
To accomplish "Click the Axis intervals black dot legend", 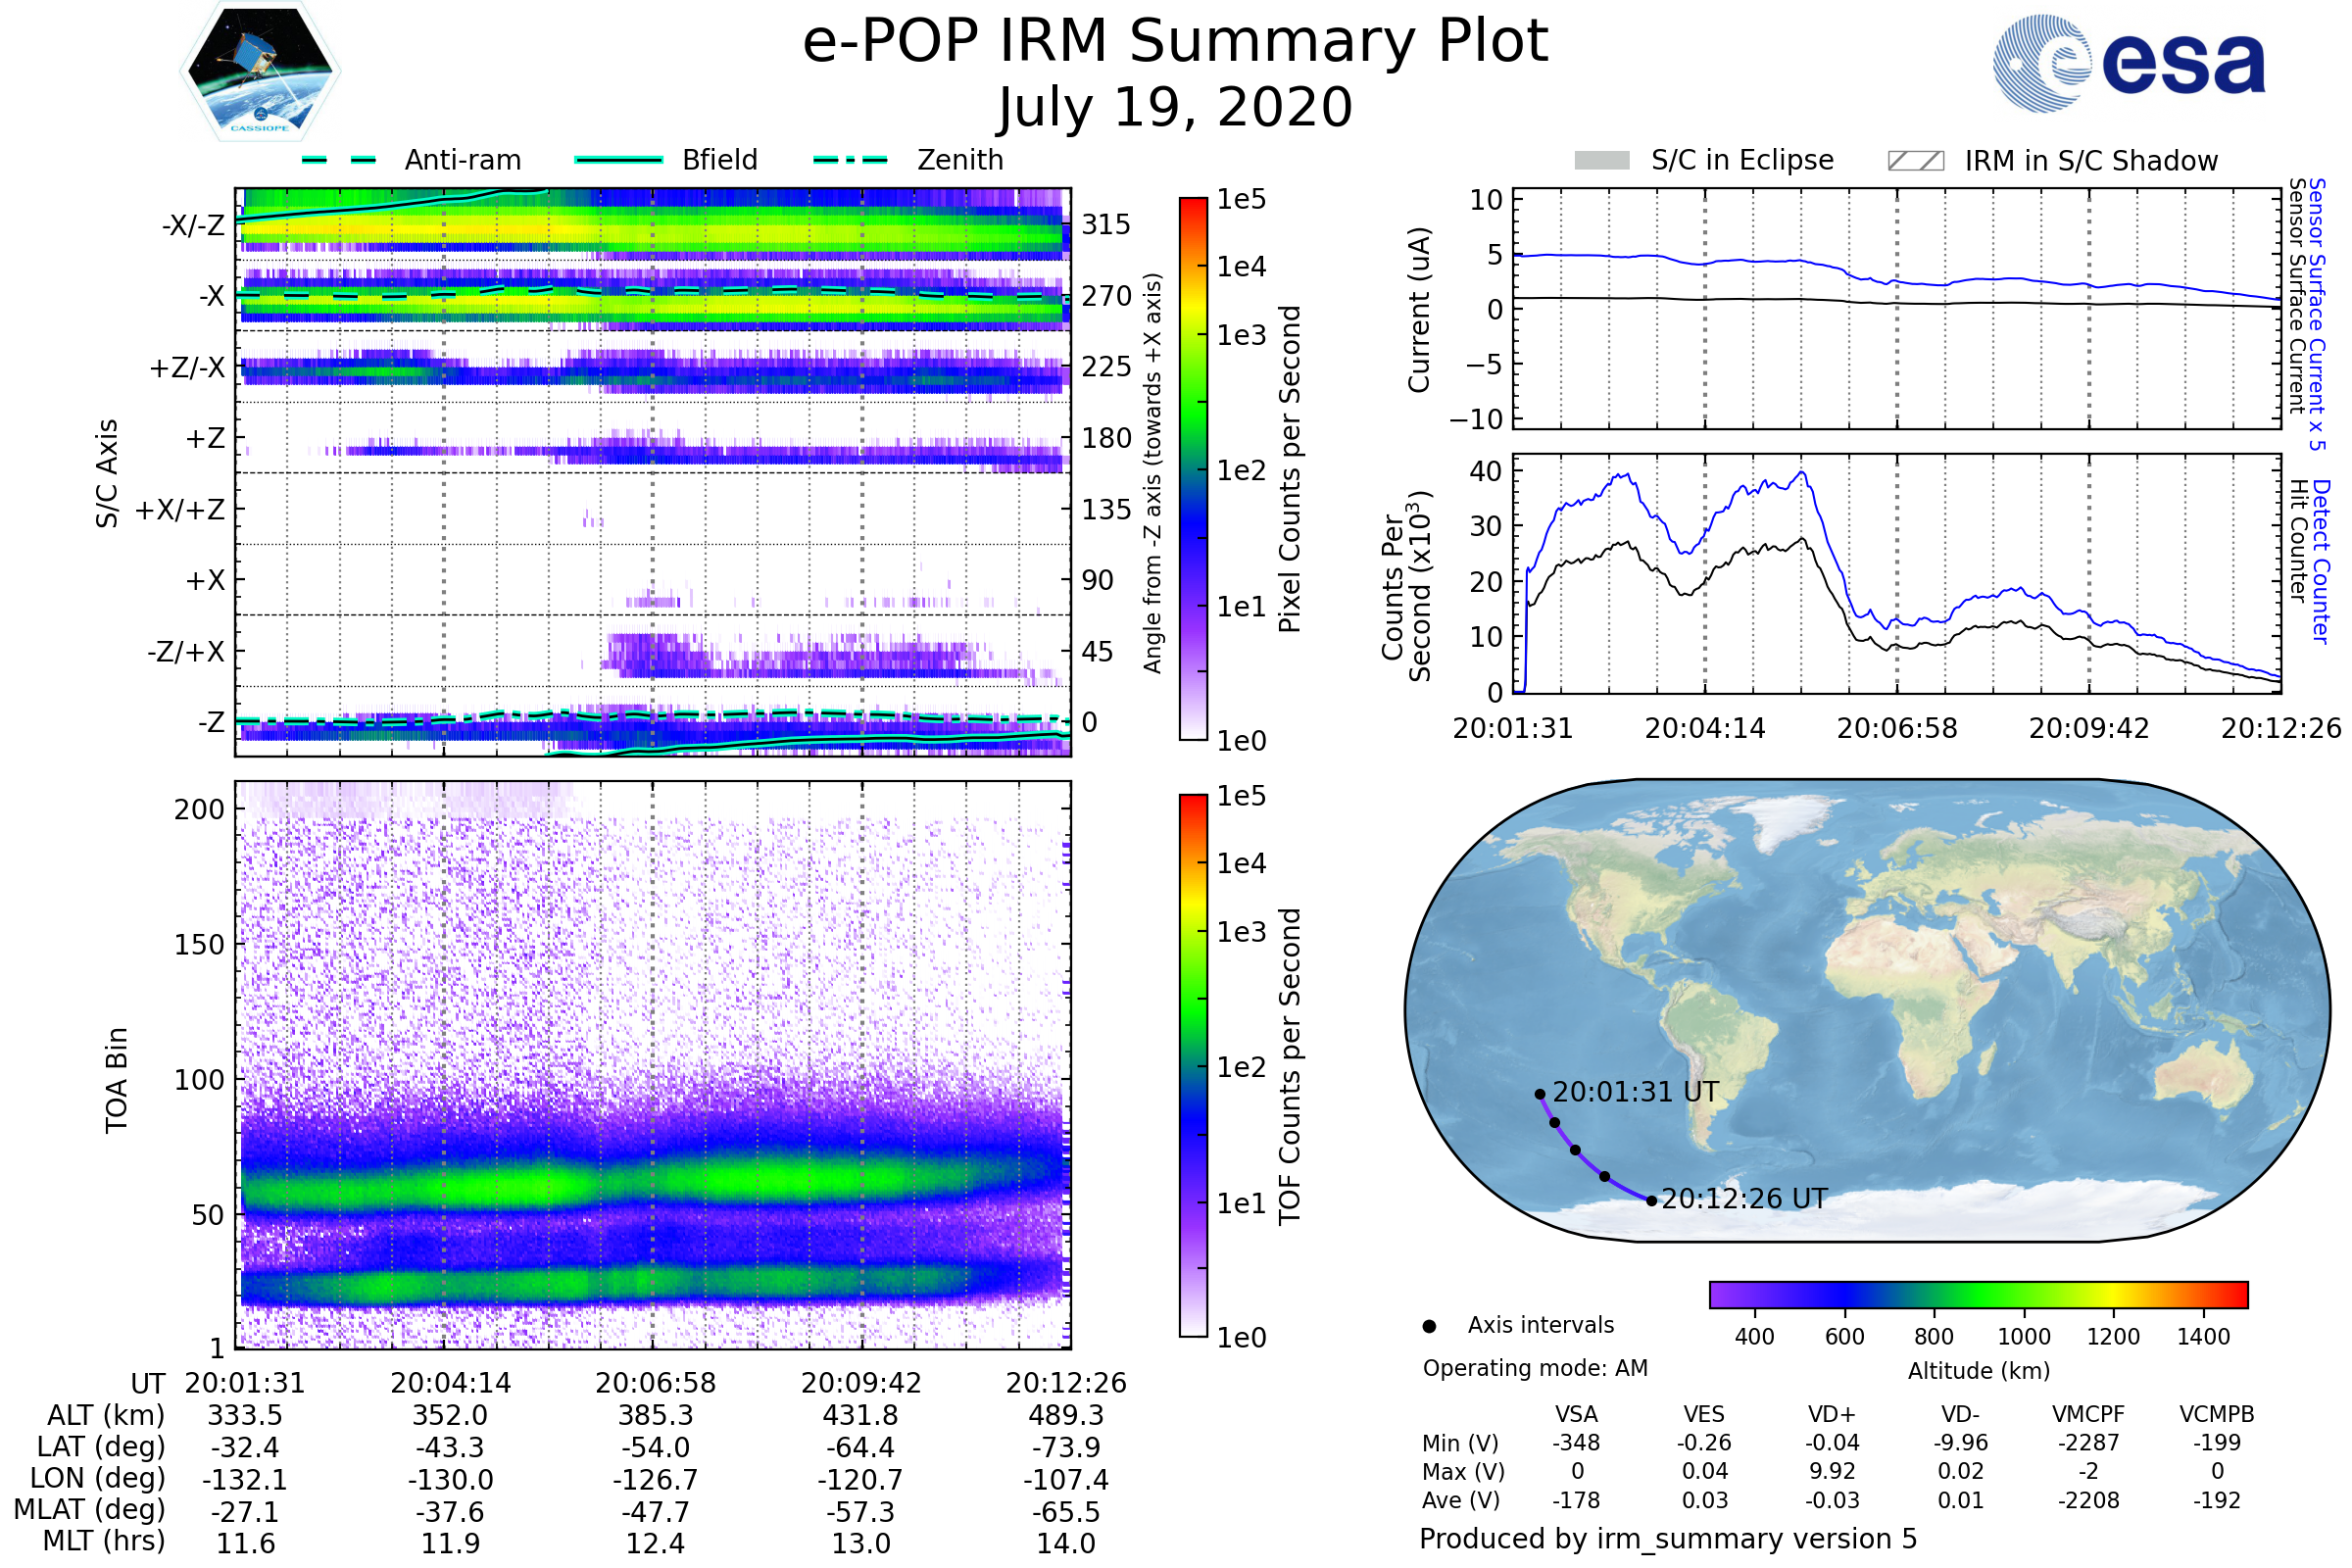I will point(1429,1326).
